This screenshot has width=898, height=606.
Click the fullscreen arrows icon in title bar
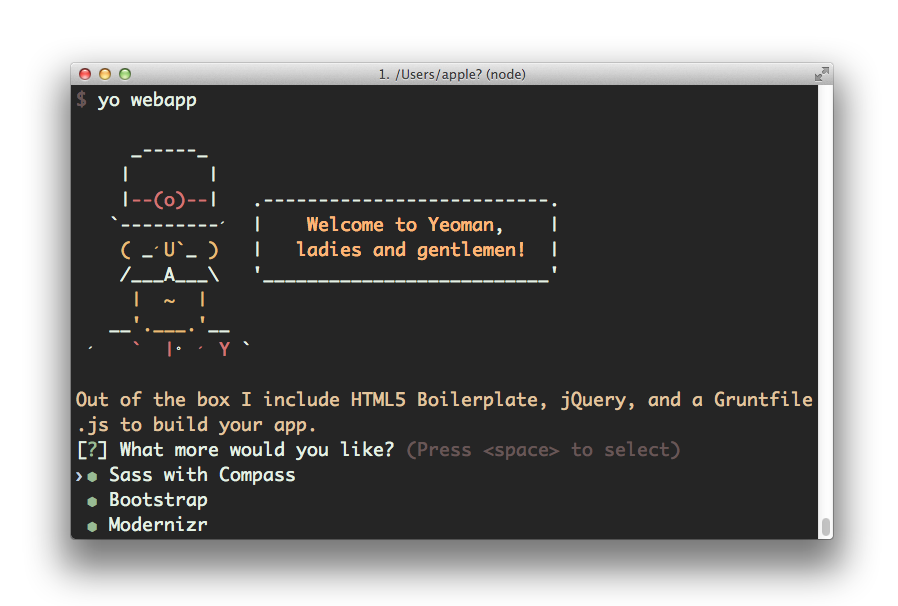(821, 74)
